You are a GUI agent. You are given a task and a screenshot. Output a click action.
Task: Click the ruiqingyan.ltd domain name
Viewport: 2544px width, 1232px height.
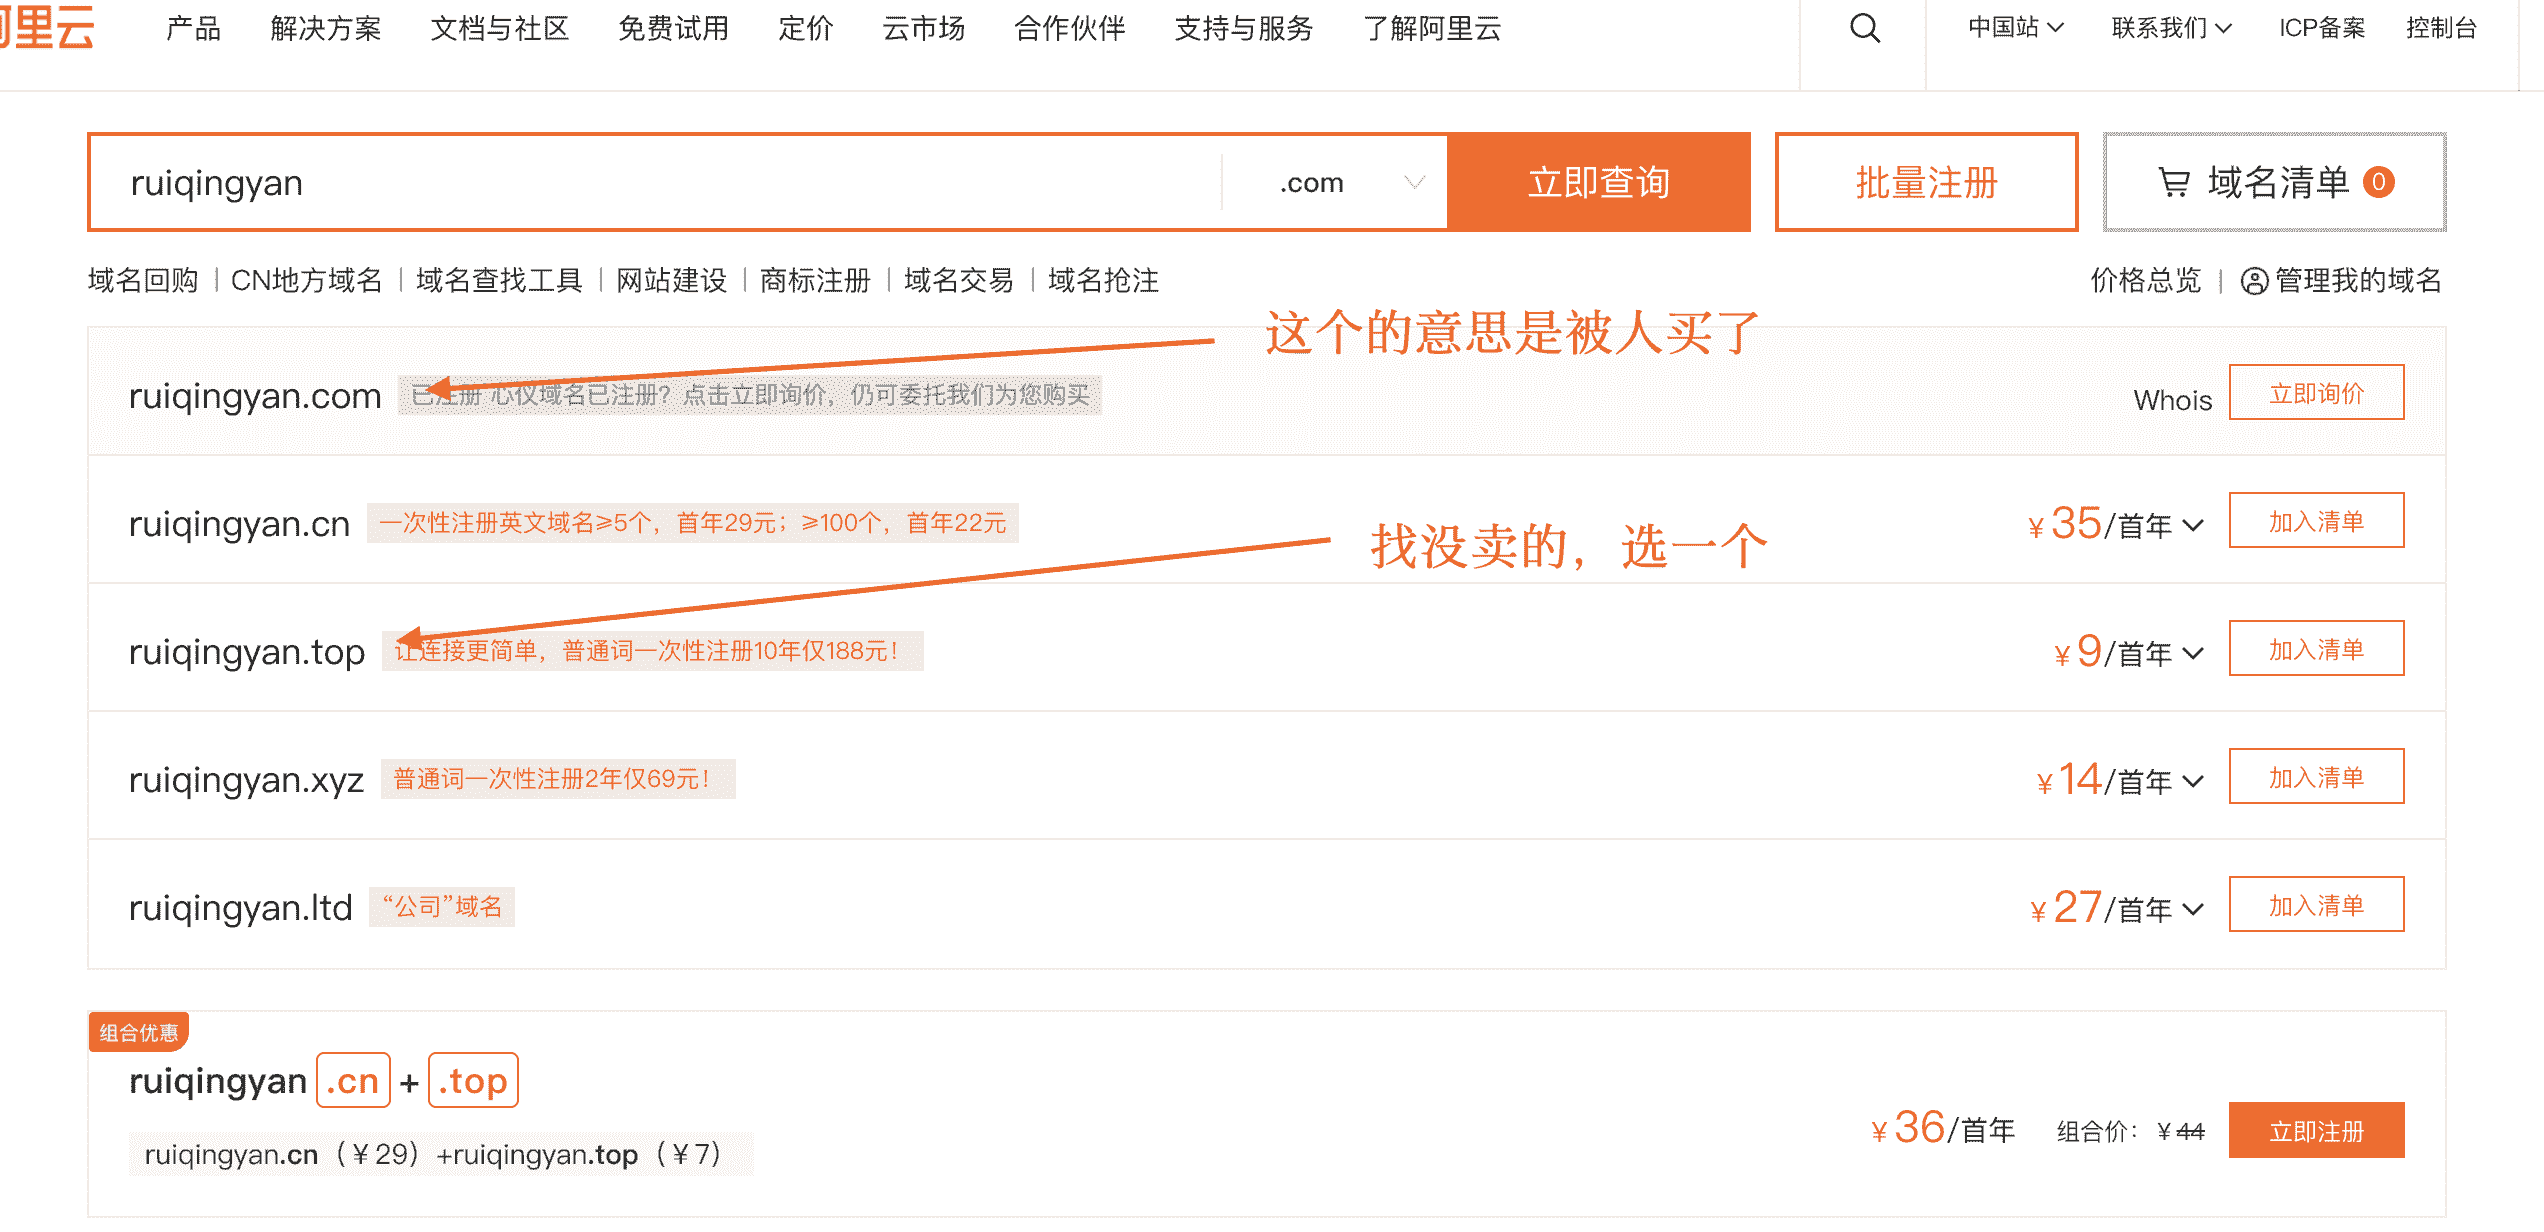[241, 909]
